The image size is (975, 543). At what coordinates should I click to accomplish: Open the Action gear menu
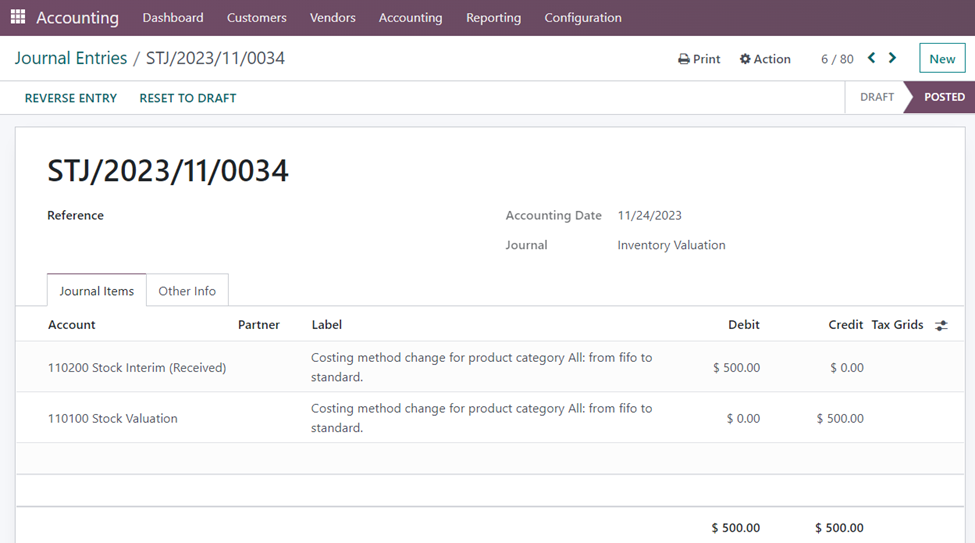(x=765, y=59)
